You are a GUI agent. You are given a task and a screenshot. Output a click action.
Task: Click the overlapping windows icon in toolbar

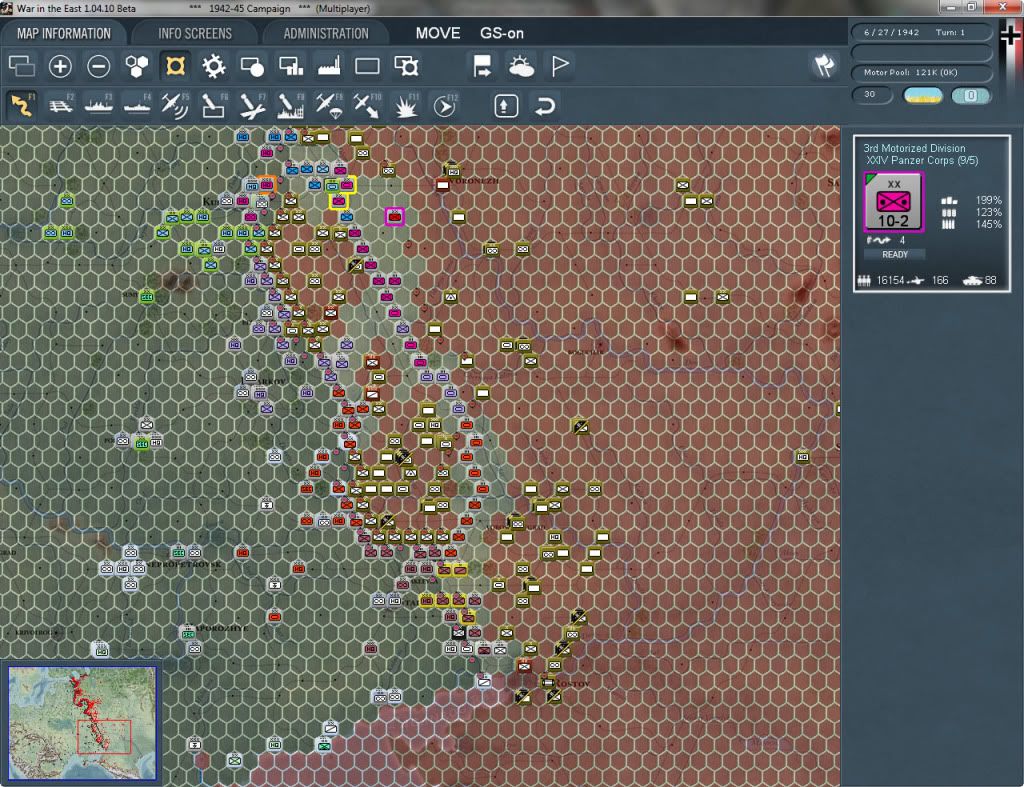(x=22, y=66)
